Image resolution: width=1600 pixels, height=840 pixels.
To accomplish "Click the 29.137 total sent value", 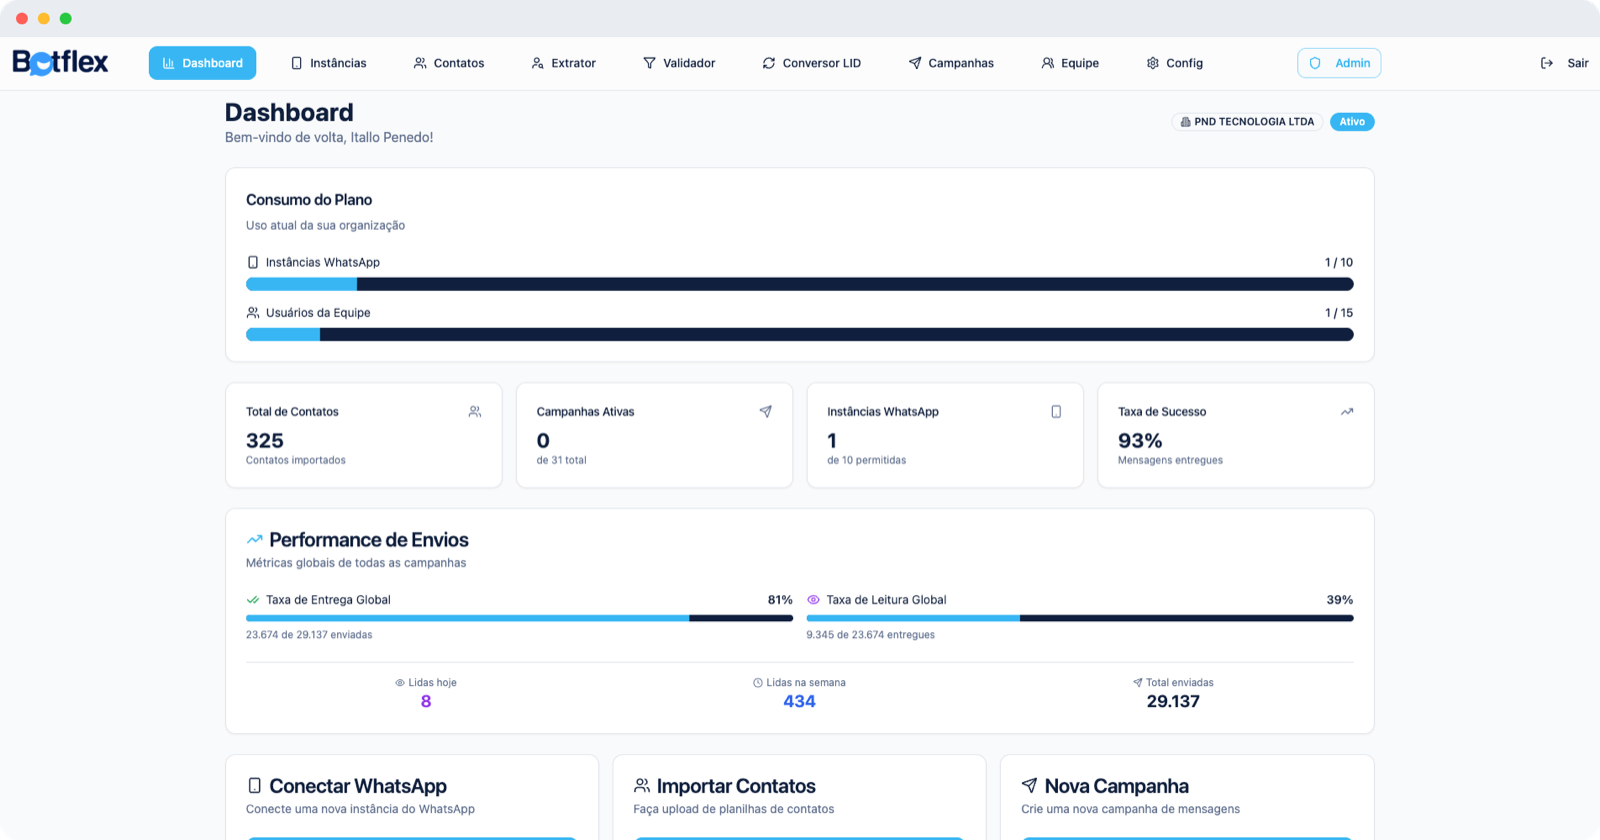I will click(x=1173, y=702).
